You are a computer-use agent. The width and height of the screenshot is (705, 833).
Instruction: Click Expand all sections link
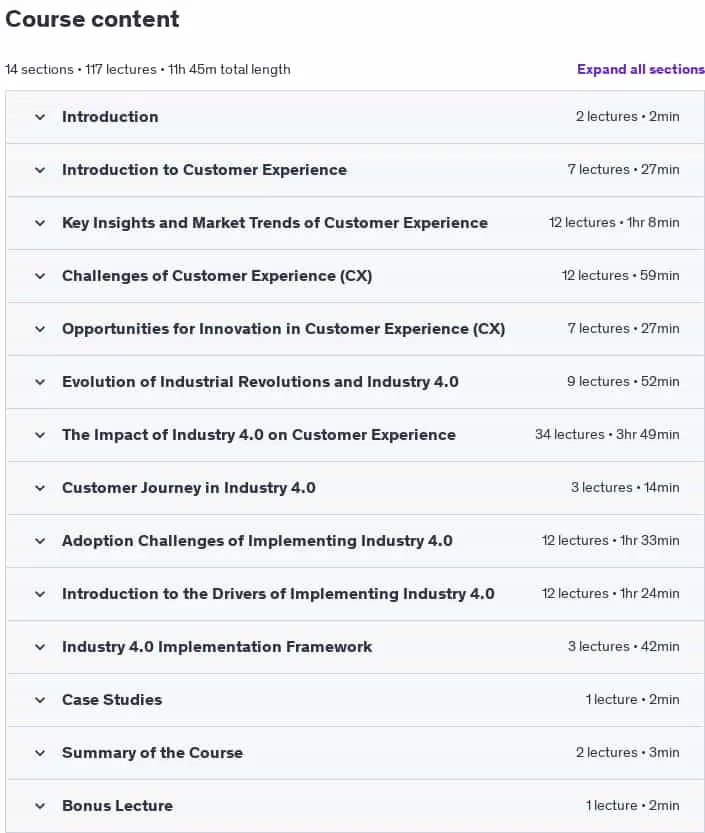[x=641, y=69]
